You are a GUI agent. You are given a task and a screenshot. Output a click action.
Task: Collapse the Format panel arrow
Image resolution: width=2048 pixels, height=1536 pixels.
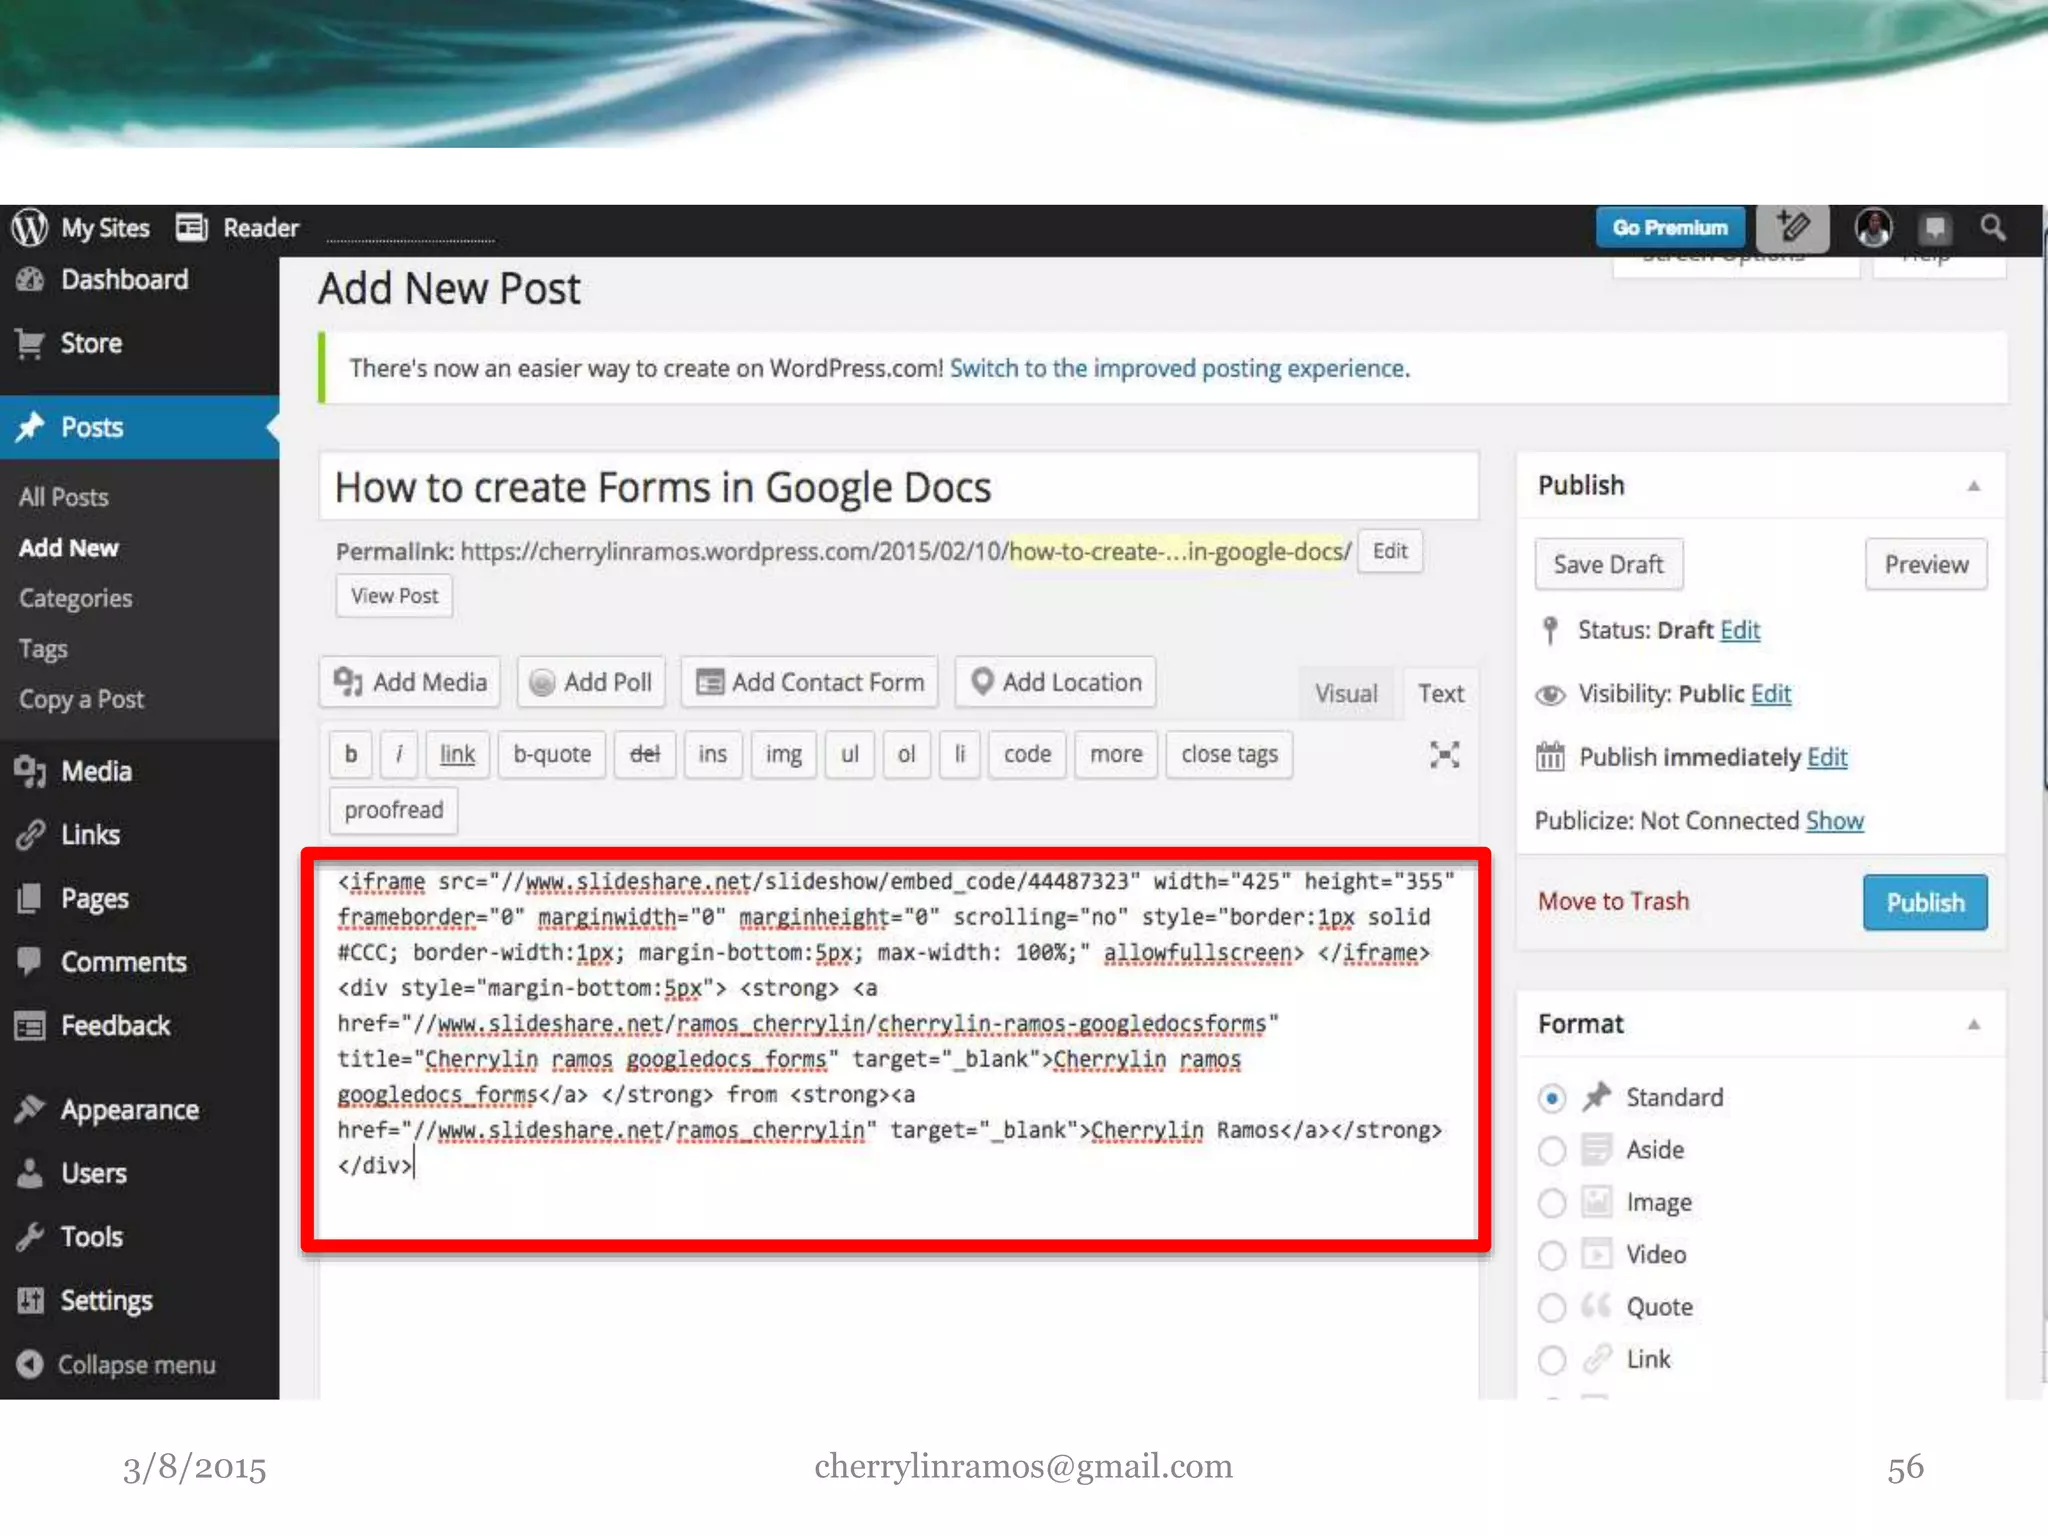pos(1973,1024)
